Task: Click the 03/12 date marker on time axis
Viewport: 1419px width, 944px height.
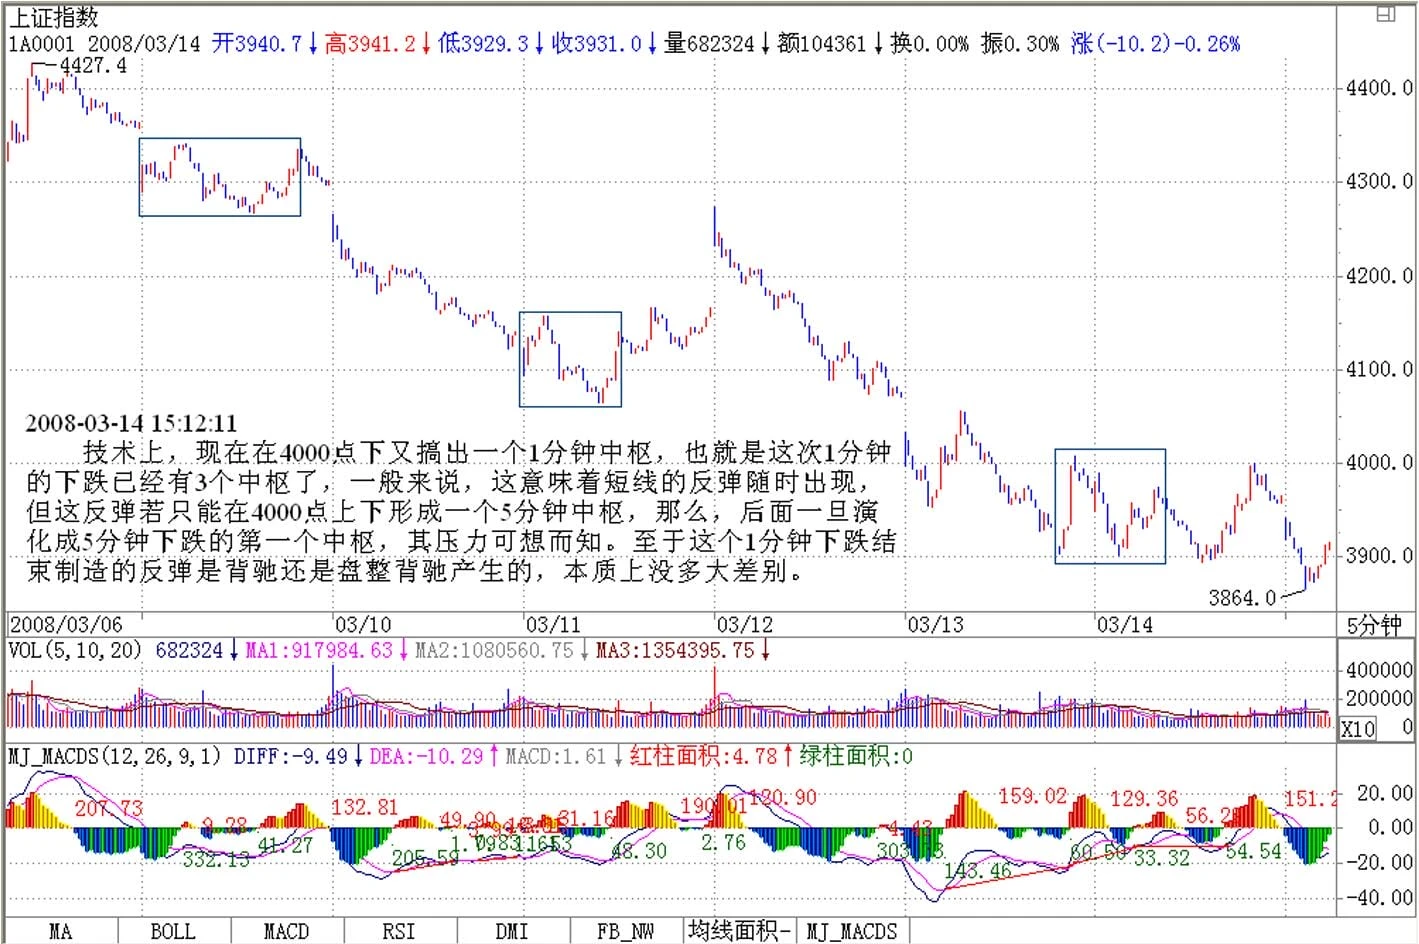Action: 745,625
